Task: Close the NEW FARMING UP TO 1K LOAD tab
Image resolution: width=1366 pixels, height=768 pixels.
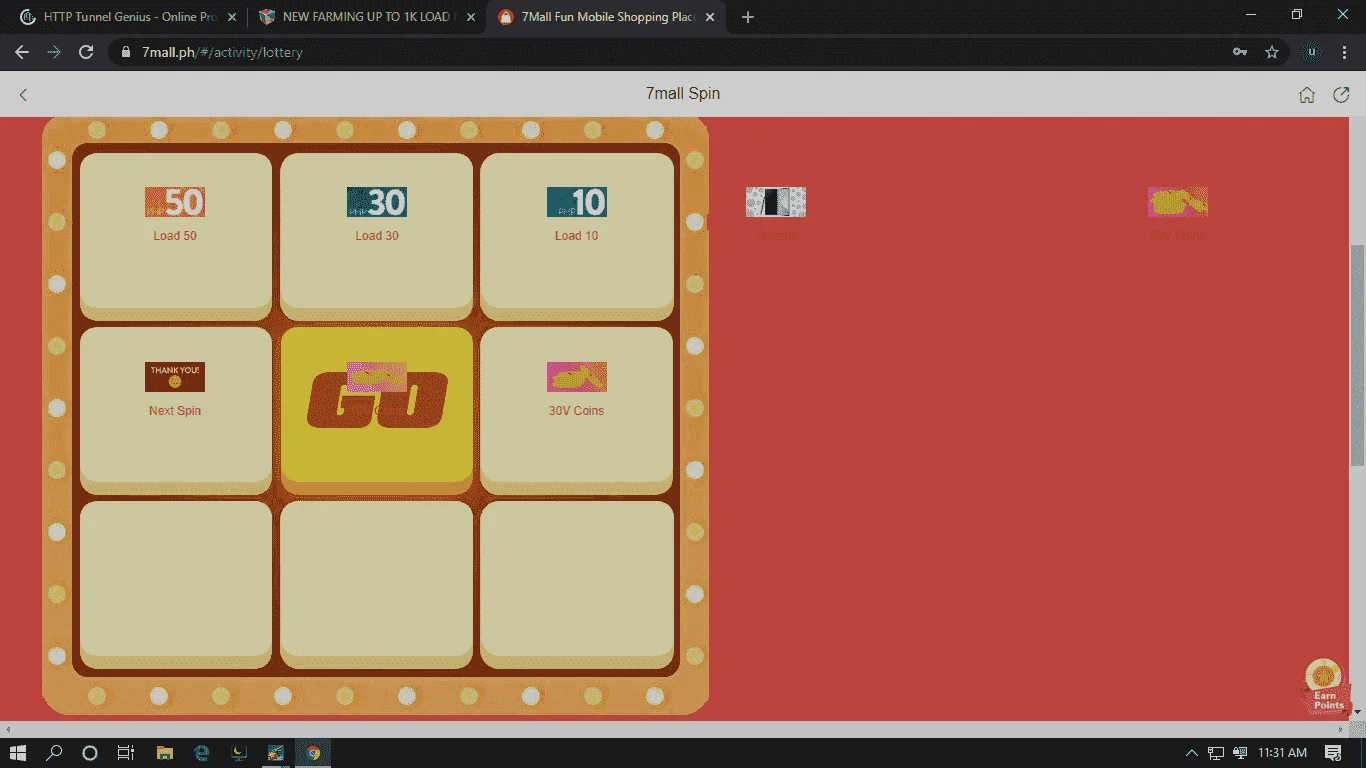Action: pos(471,17)
